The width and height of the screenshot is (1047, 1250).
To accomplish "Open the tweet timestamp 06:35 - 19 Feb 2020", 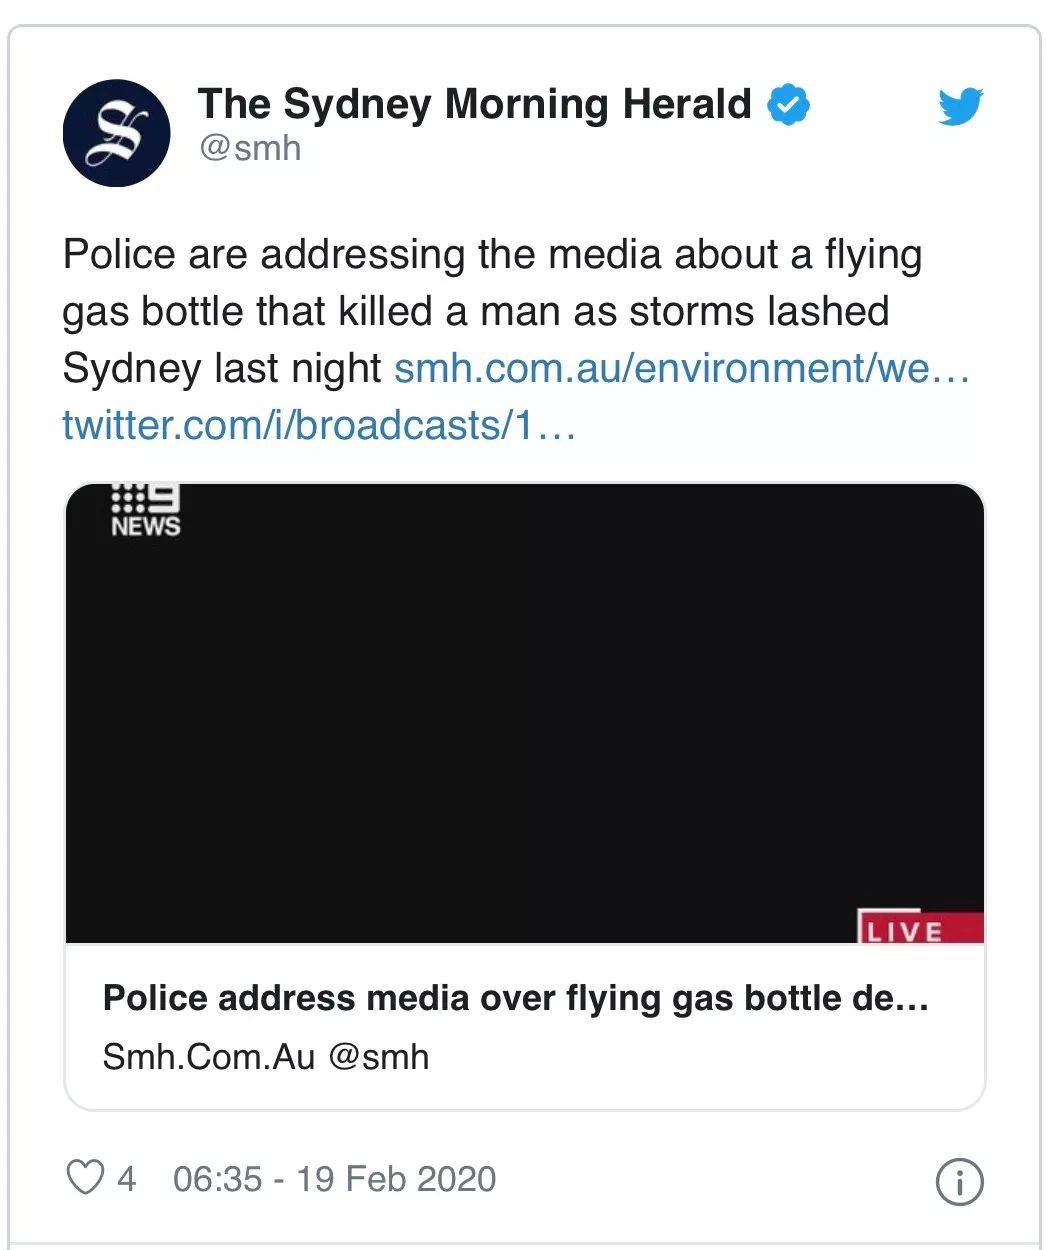I will click(334, 1178).
